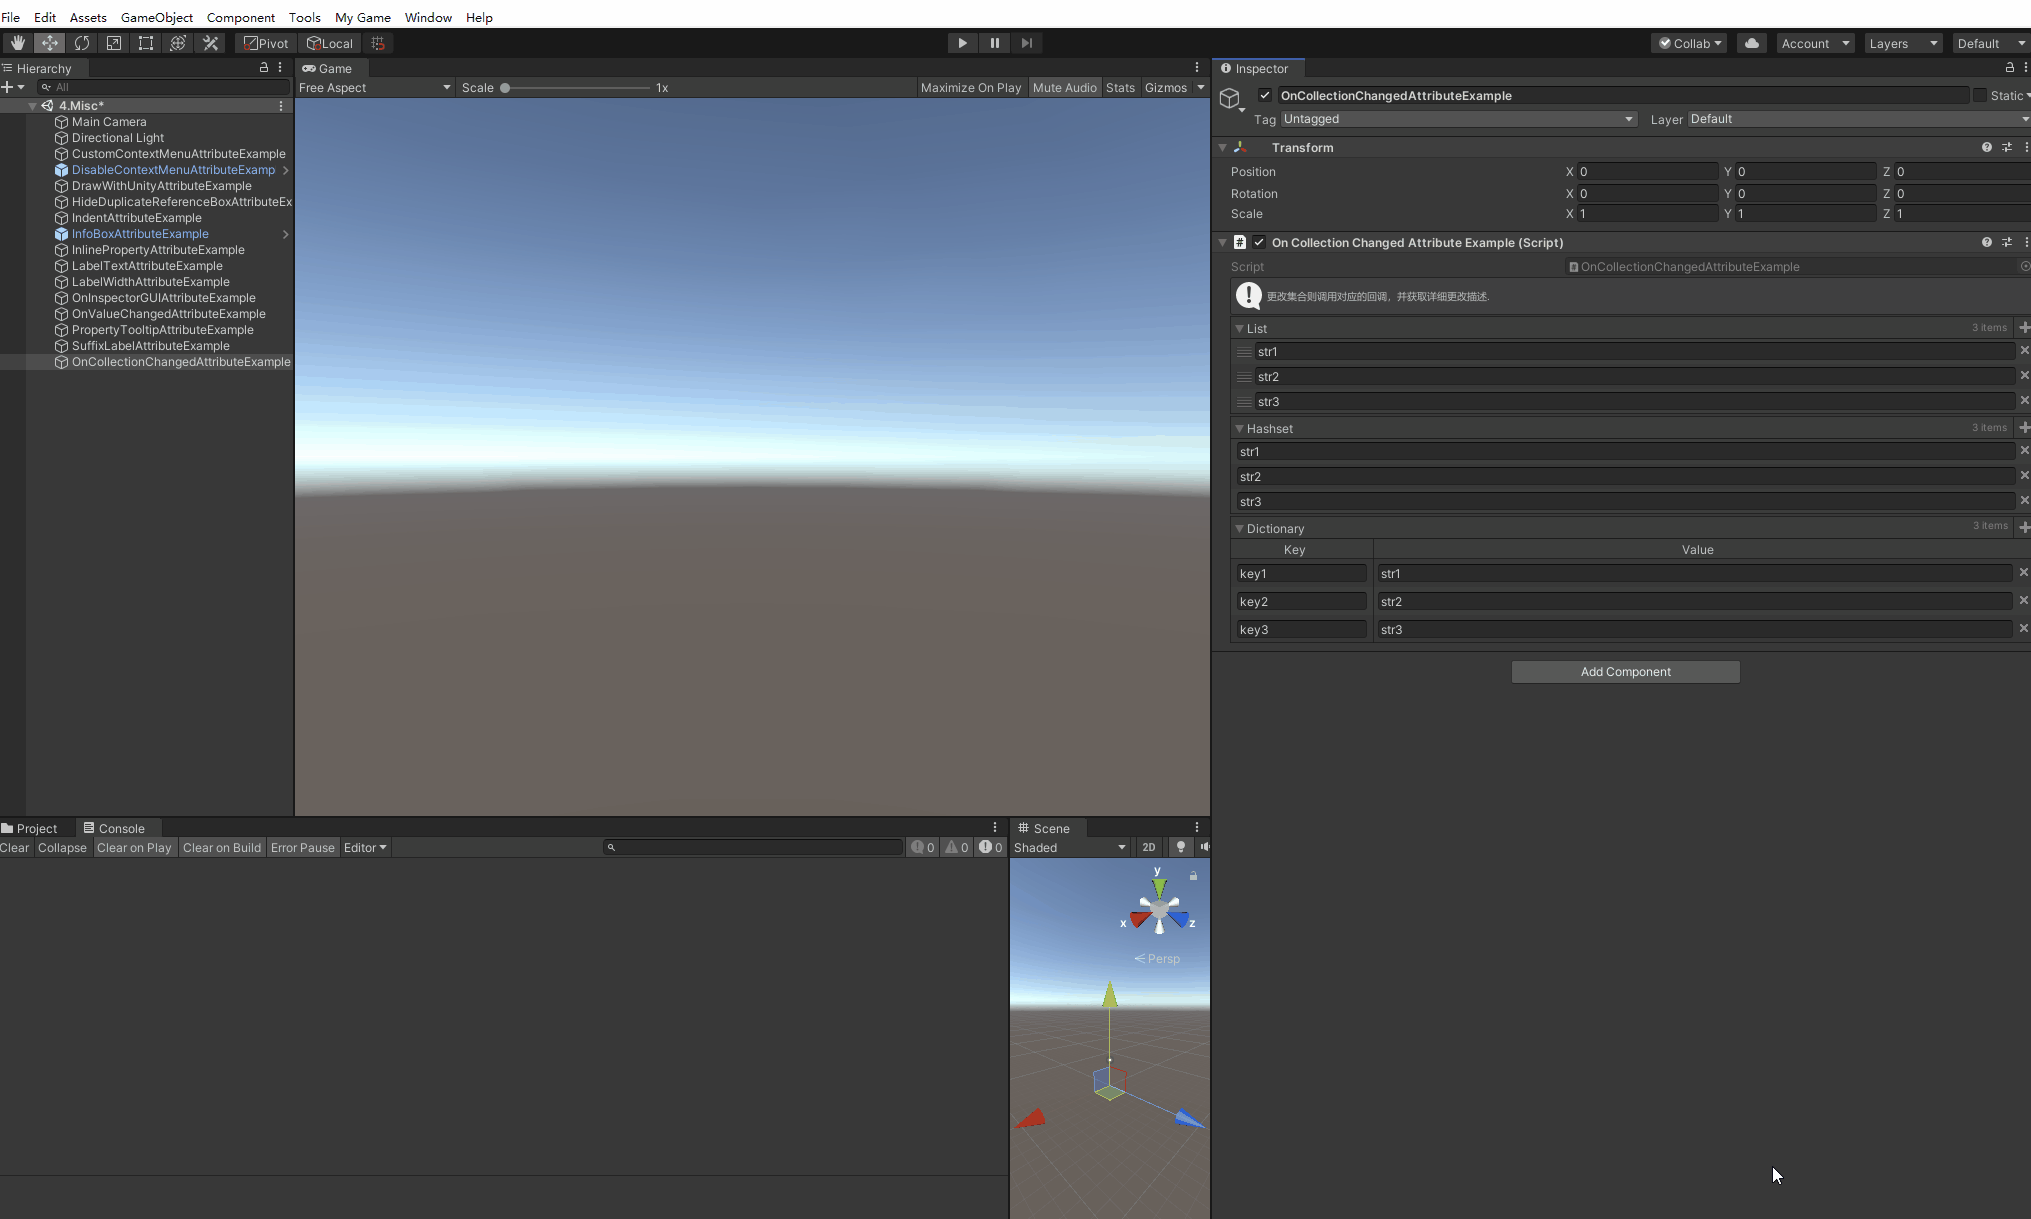Click the Add Component button

tap(1625, 672)
